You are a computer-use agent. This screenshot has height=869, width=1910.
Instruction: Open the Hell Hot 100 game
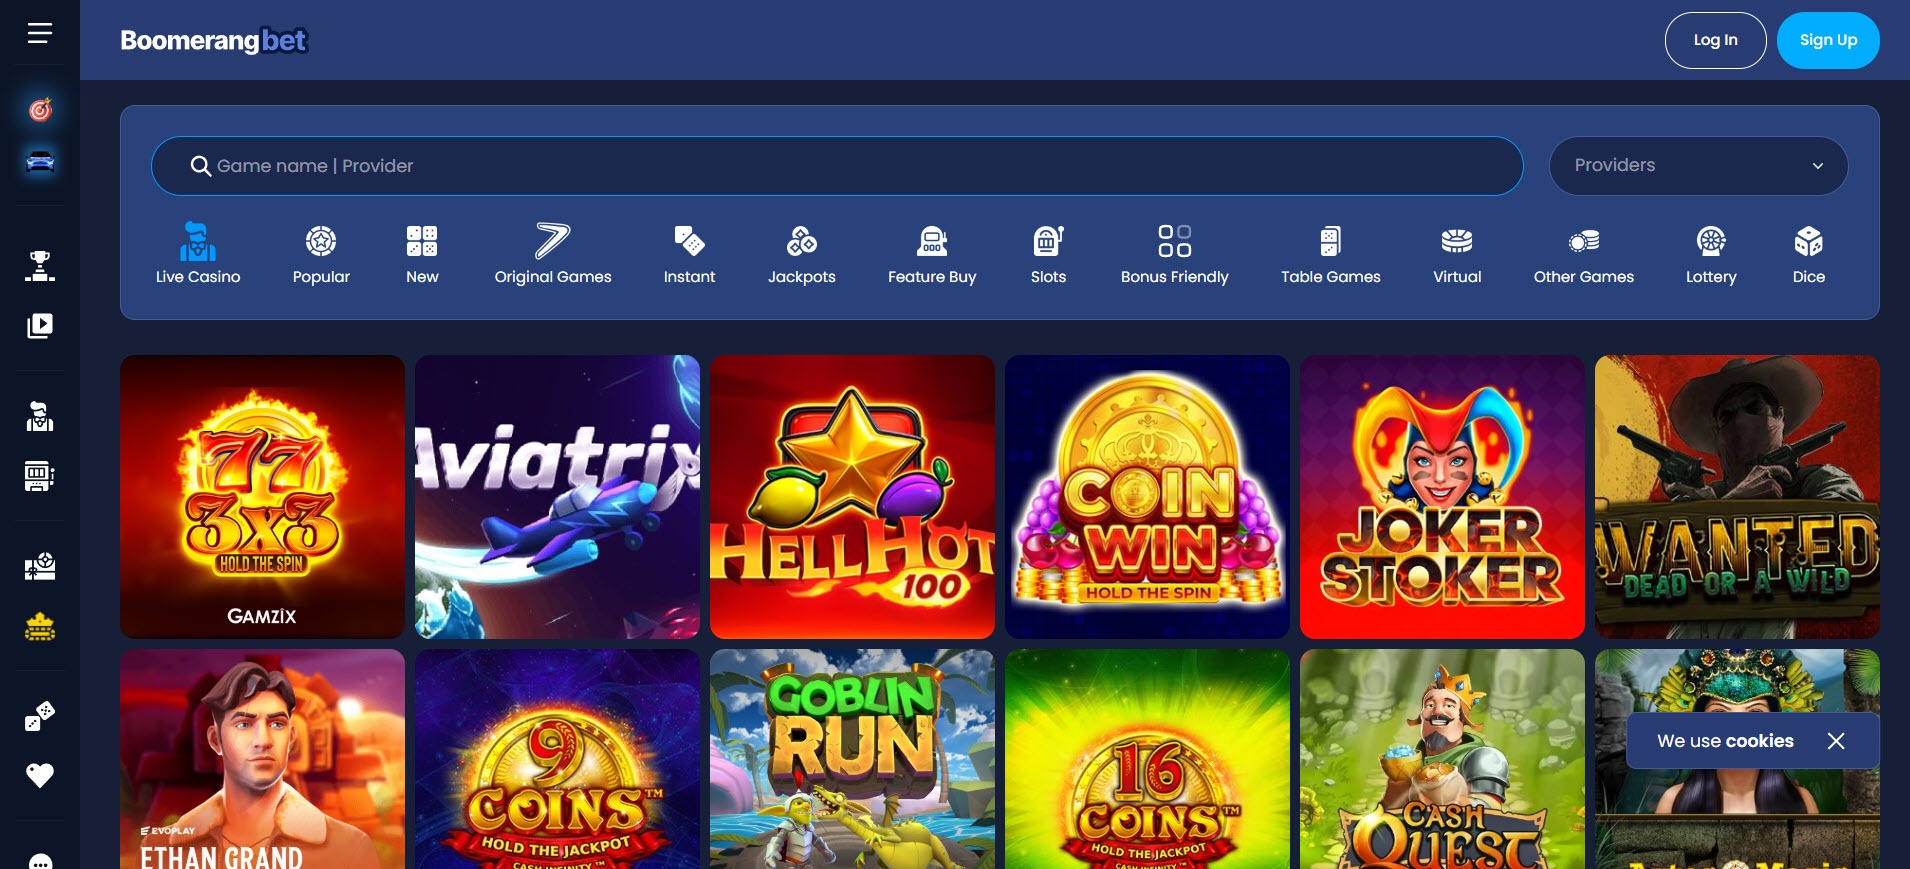coord(852,497)
